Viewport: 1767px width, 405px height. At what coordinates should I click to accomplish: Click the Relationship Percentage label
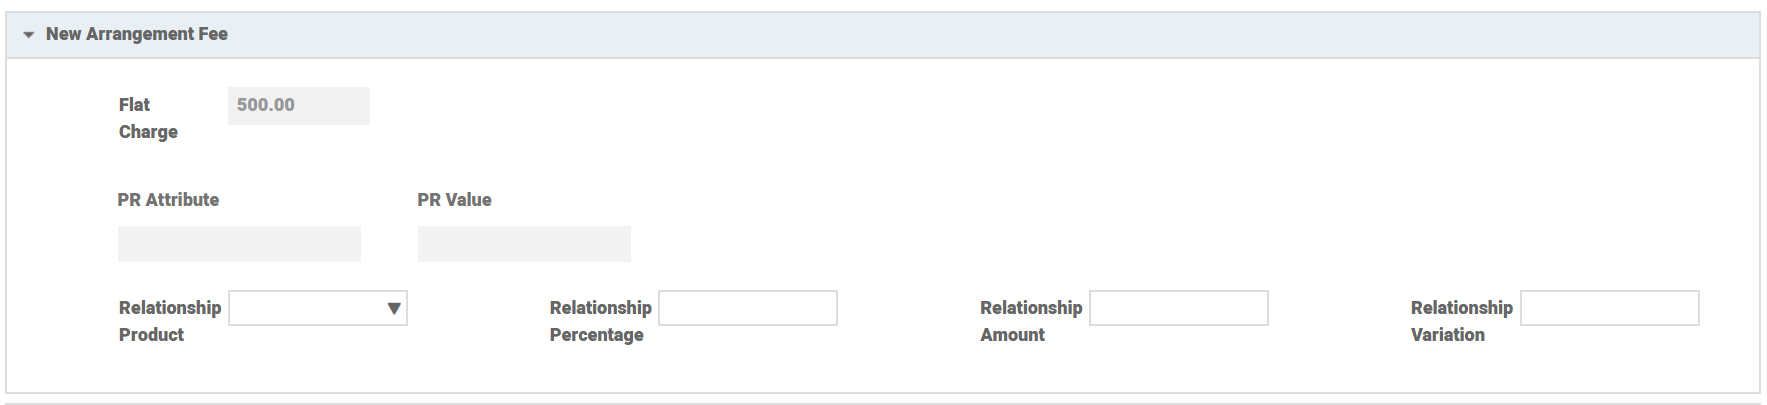pyautogui.click(x=600, y=321)
